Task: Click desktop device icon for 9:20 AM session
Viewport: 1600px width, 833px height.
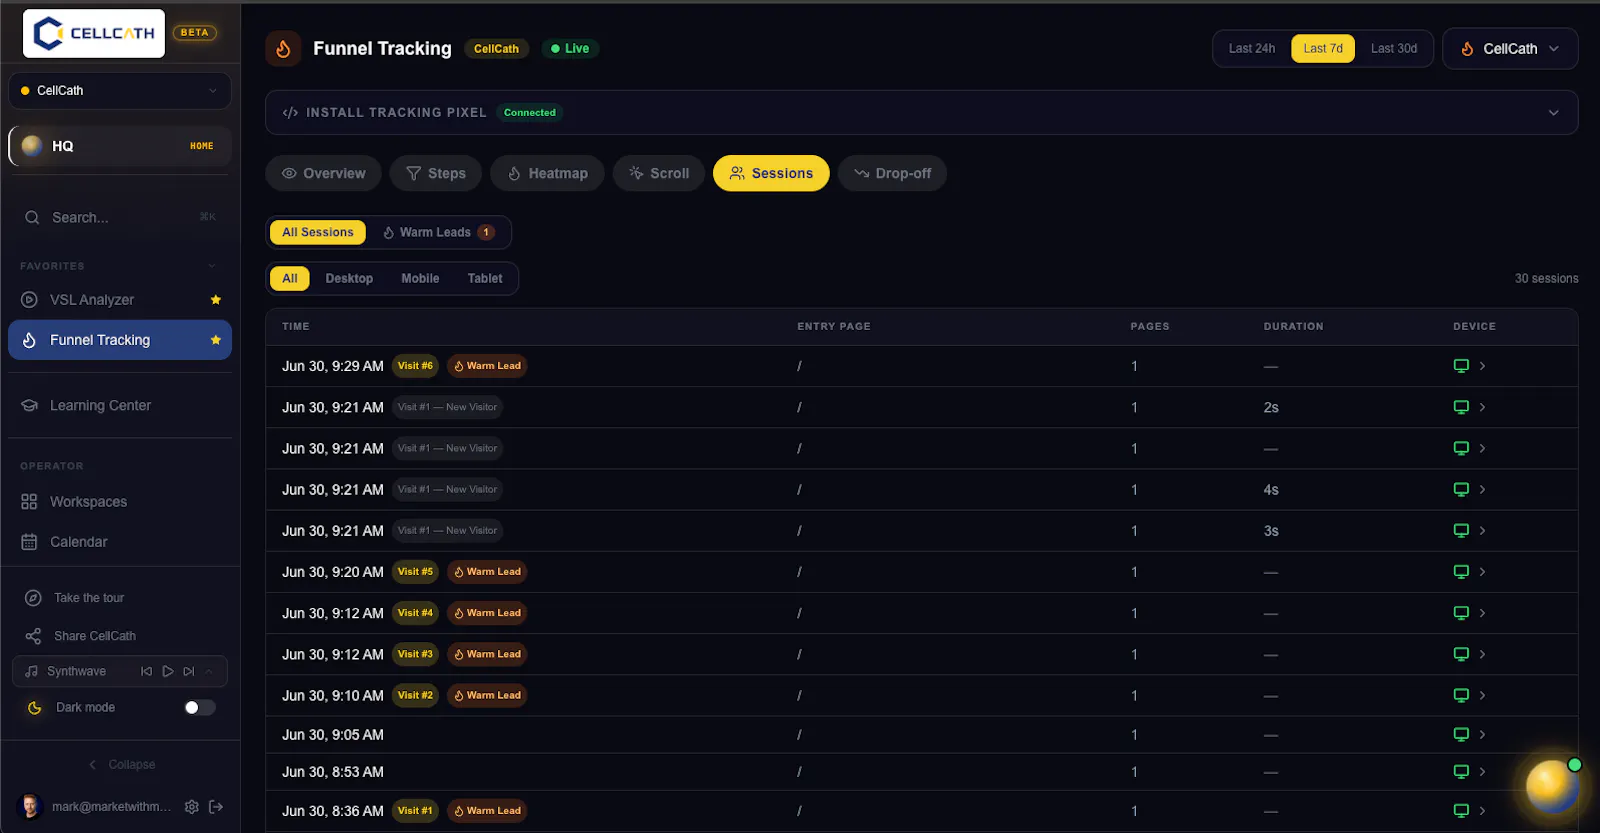Action: [x=1461, y=572]
